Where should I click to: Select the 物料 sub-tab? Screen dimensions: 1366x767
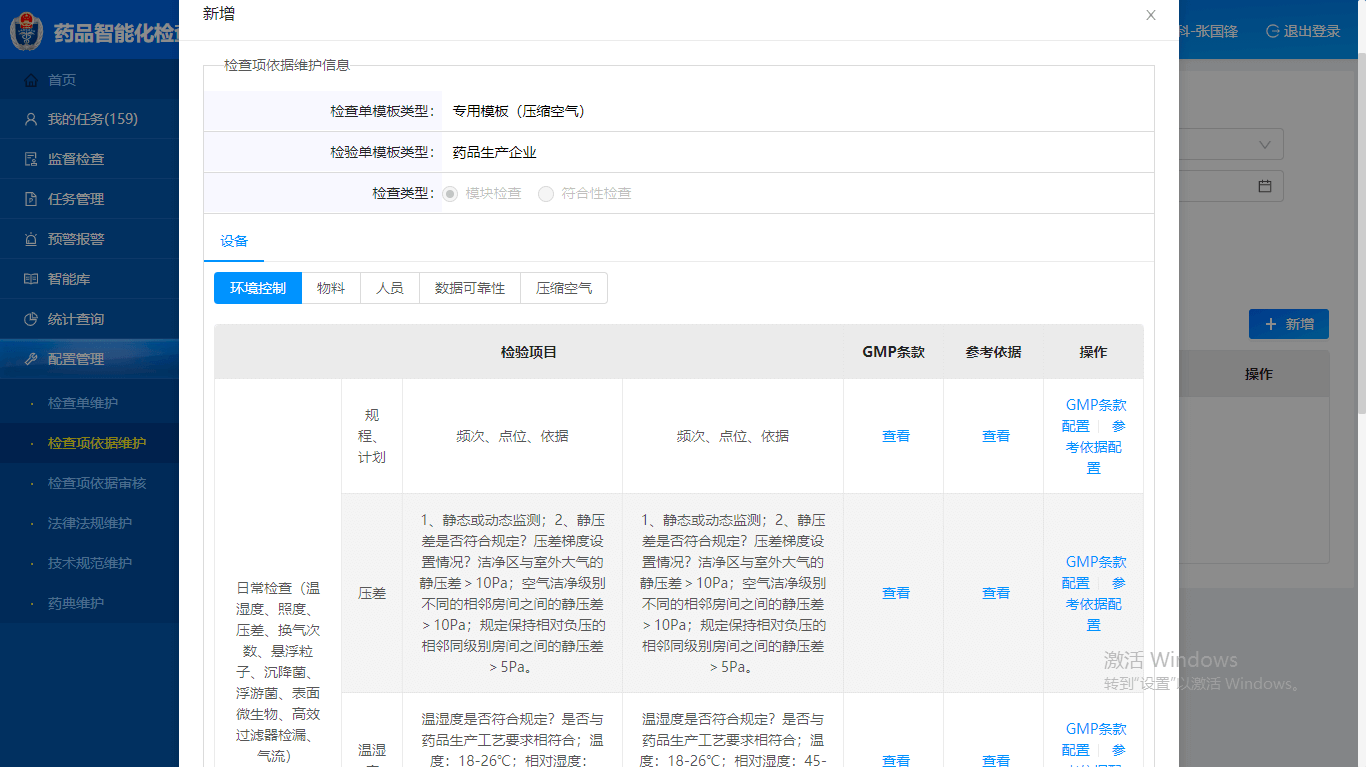point(331,288)
